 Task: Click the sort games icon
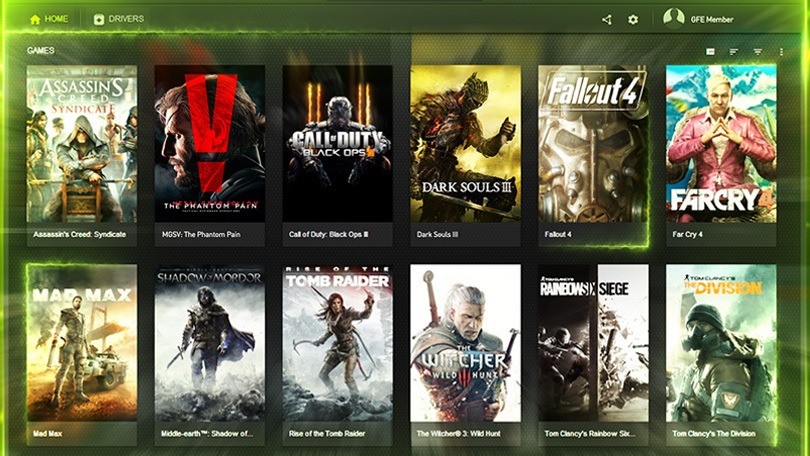(734, 51)
